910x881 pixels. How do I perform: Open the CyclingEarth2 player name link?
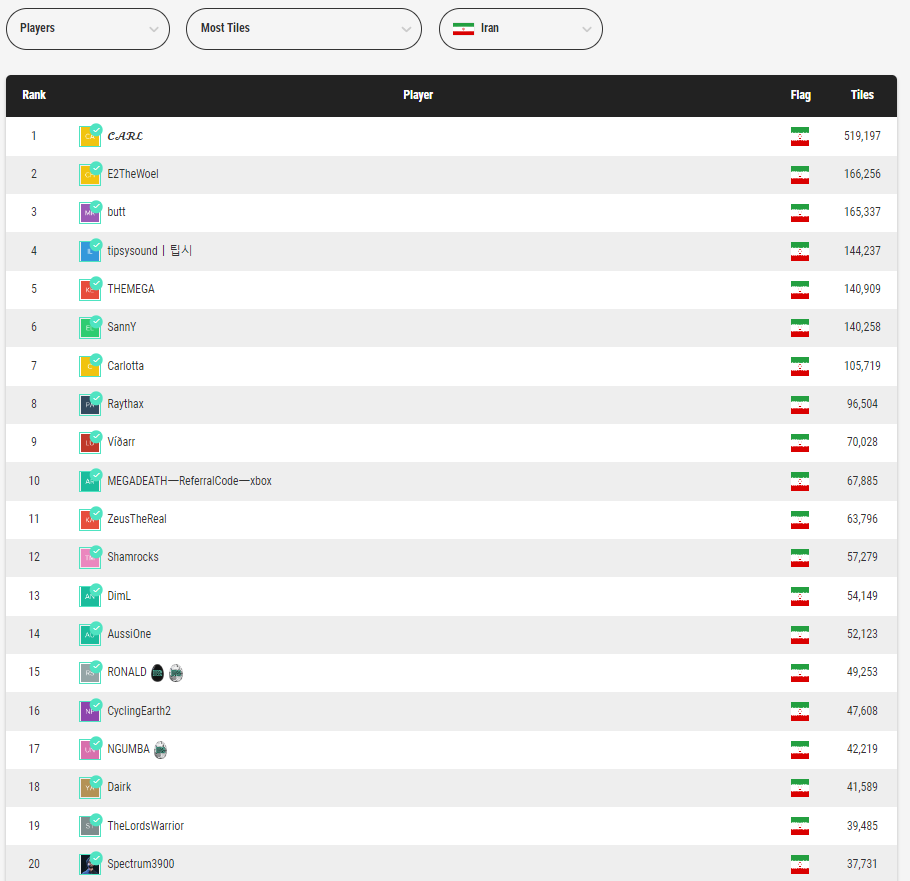pos(141,711)
